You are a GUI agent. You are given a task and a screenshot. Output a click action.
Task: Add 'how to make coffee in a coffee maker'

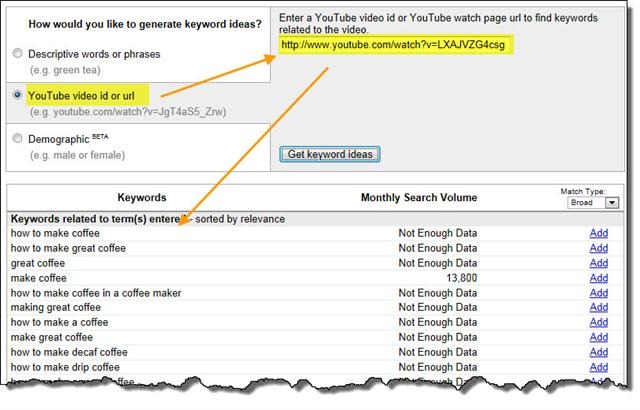(598, 293)
